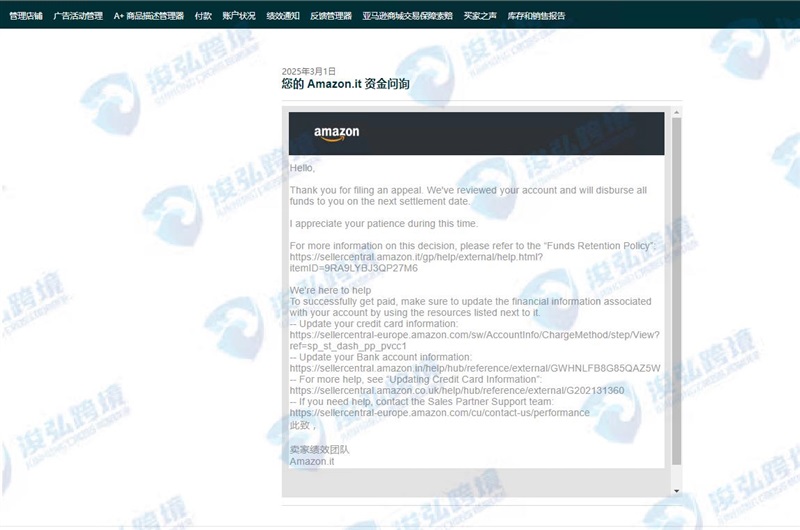Click "I appreciate your patience during this time."
The width and height of the screenshot is (800, 530).
point(384,223)
